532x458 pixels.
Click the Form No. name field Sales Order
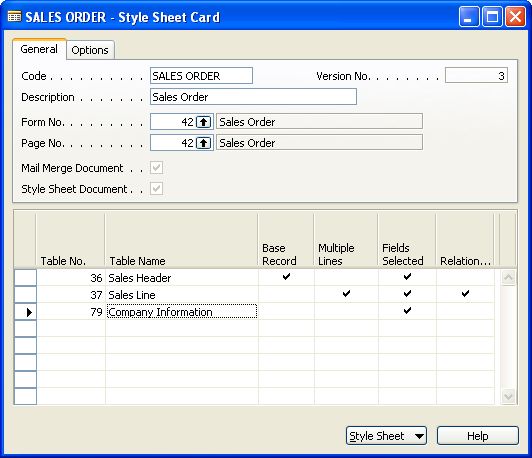(x=319, y=121)
